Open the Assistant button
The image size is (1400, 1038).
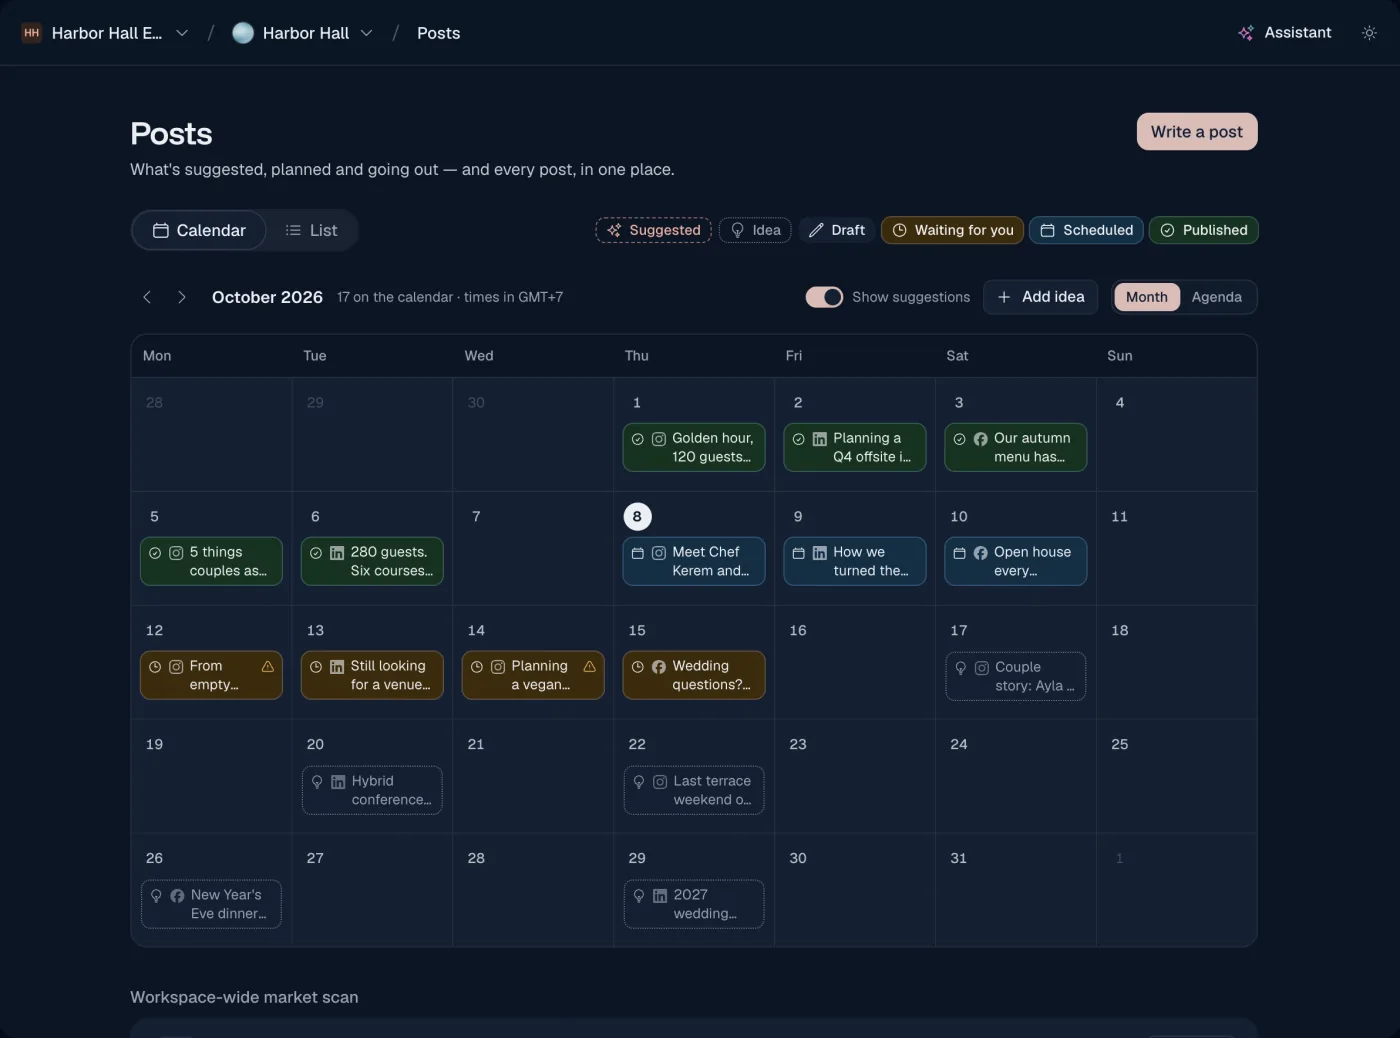click(1285, 33)
